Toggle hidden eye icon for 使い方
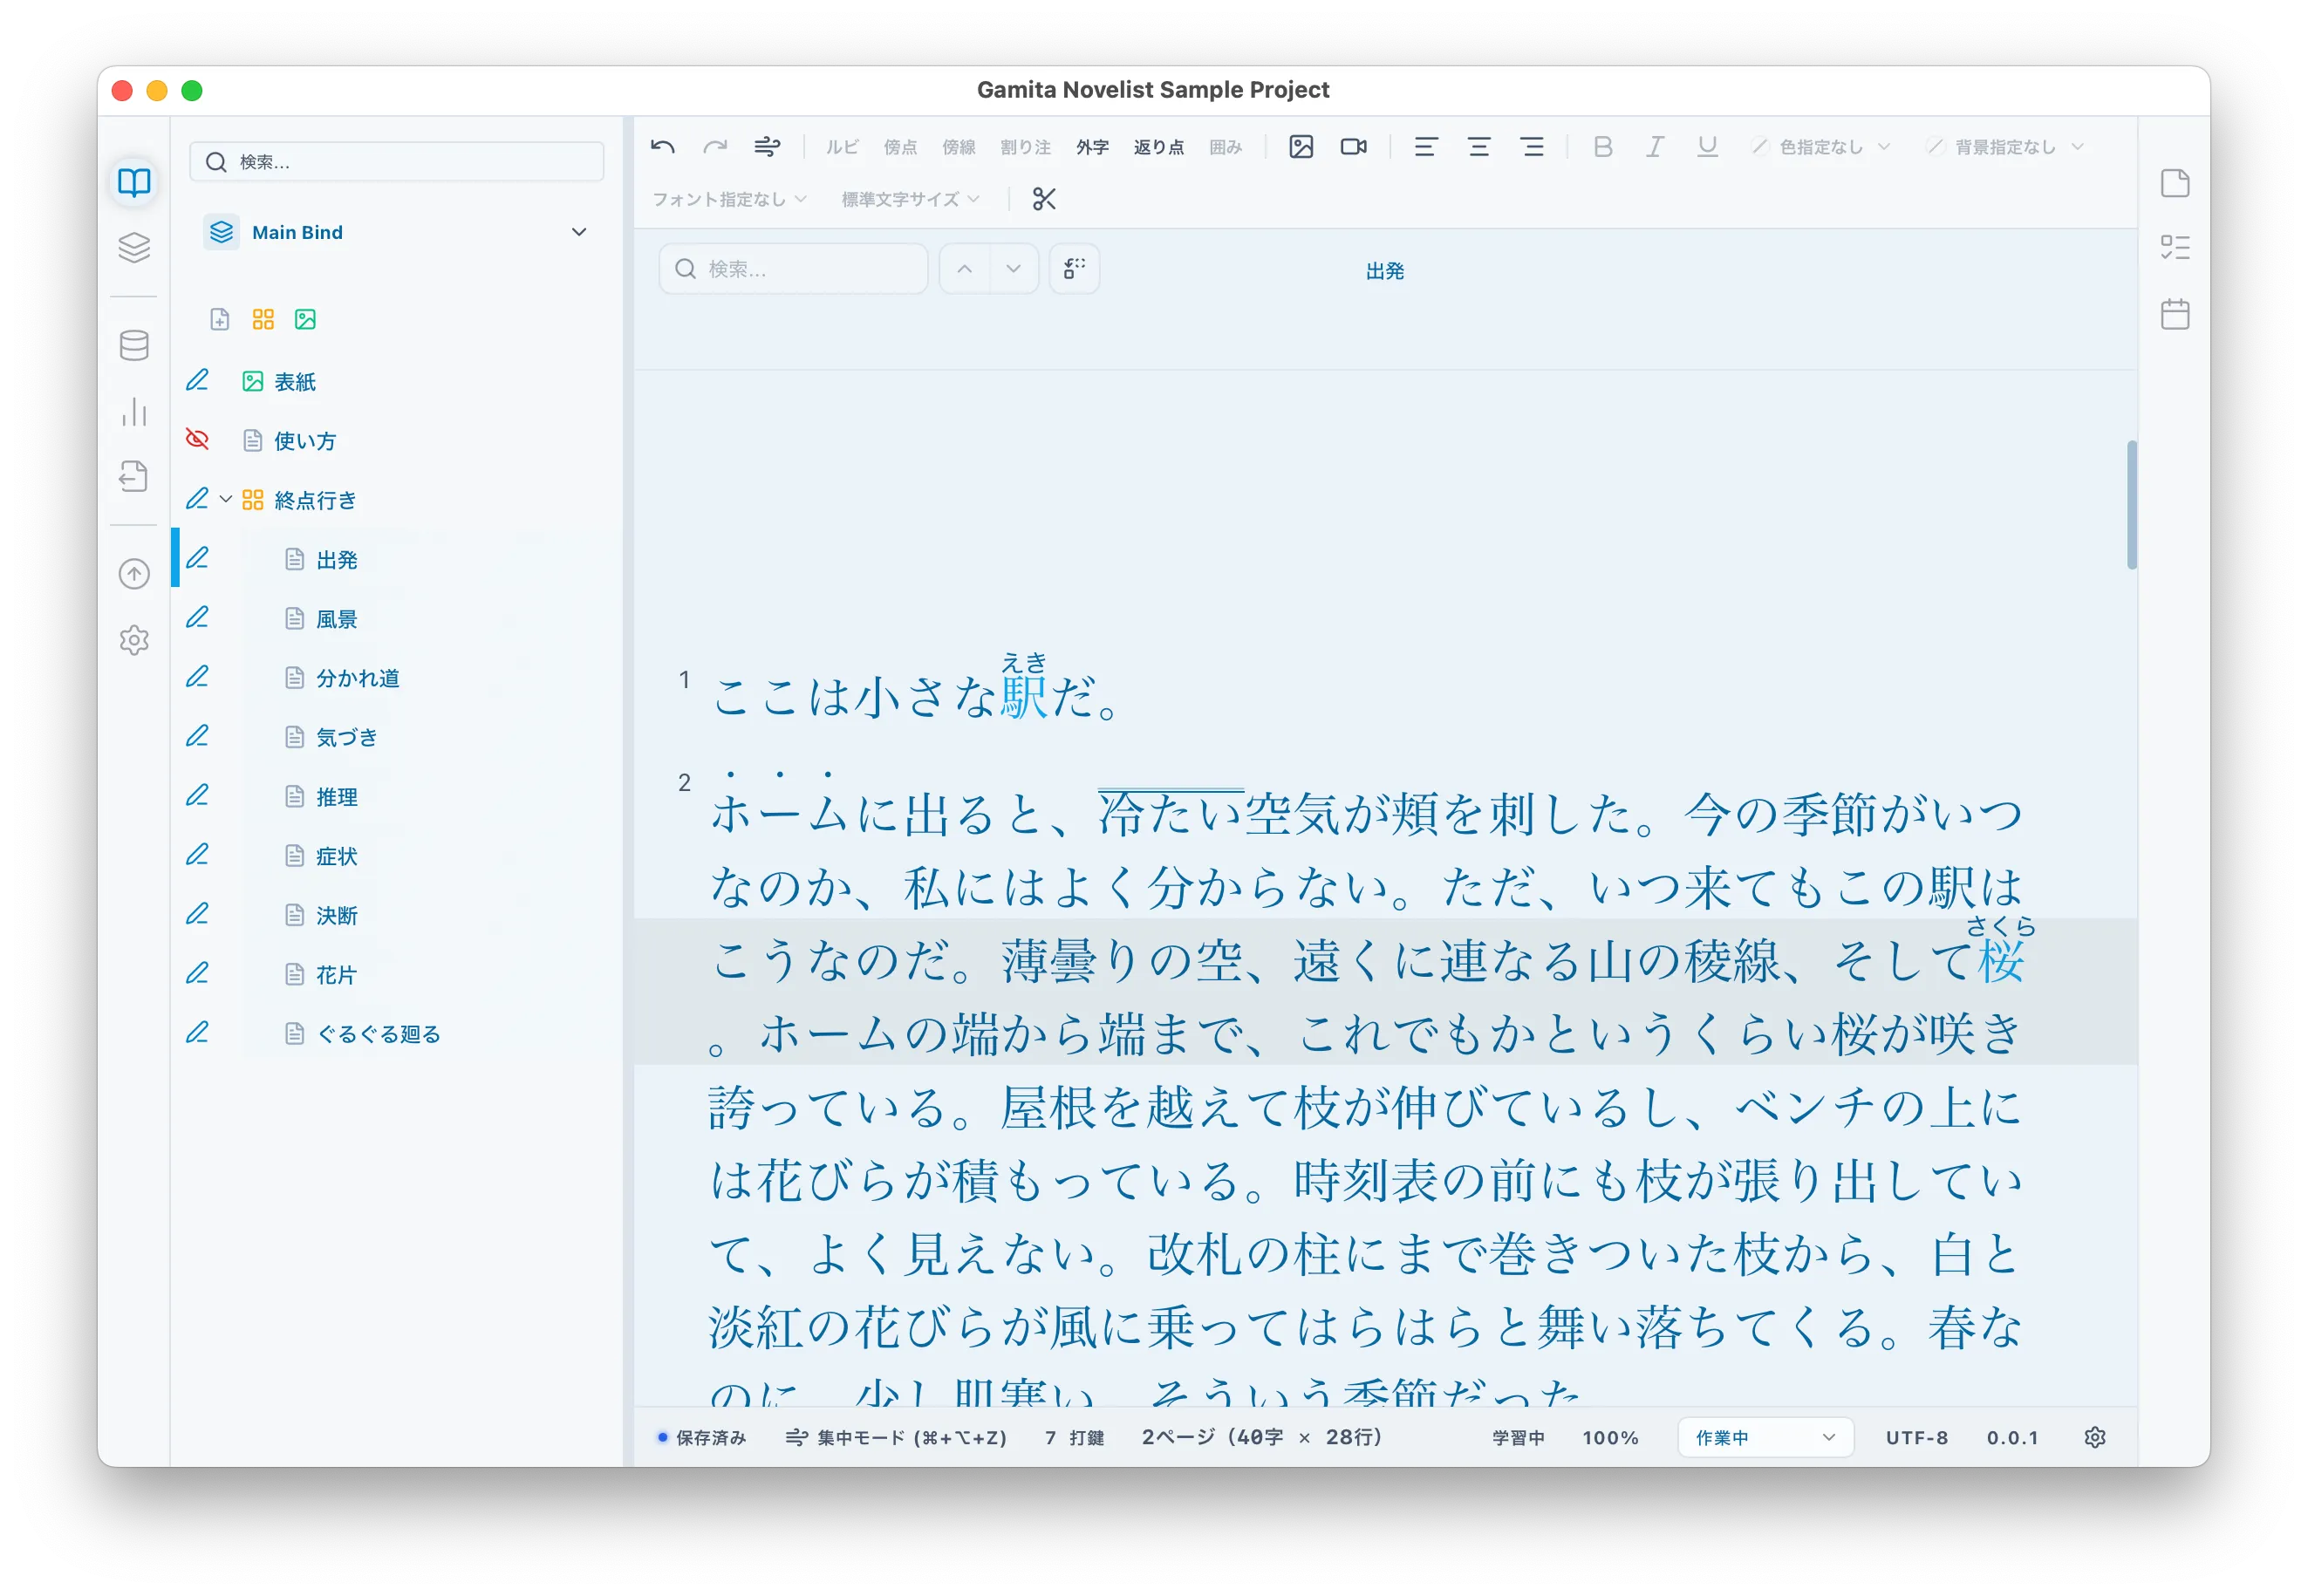 point(198,440)
